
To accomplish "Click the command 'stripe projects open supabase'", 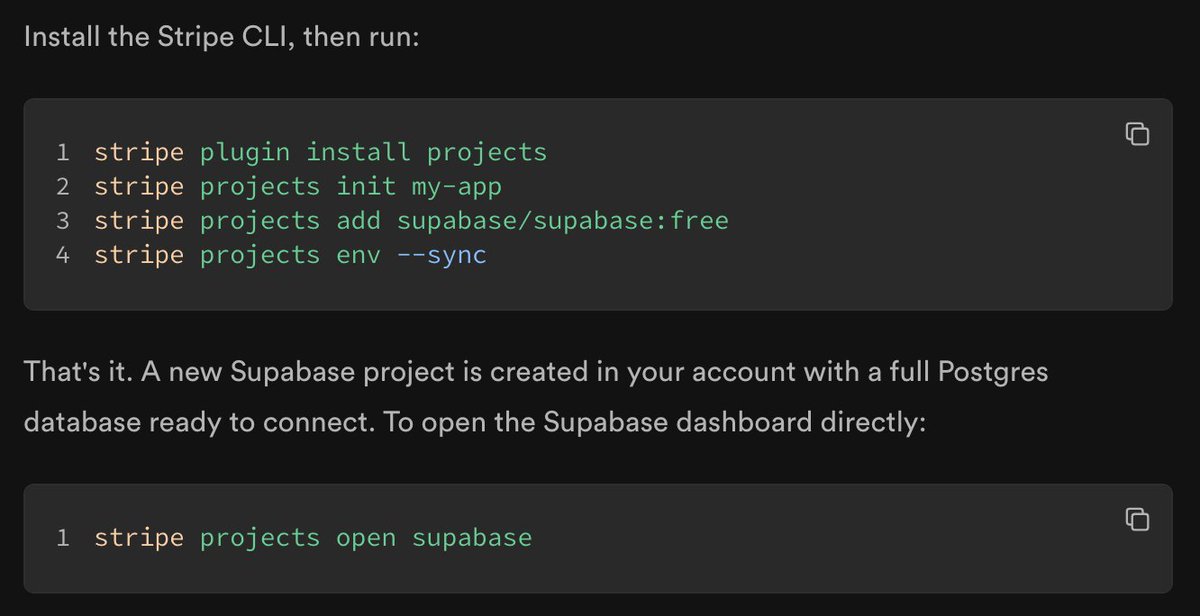I will [x=313, y=538].
